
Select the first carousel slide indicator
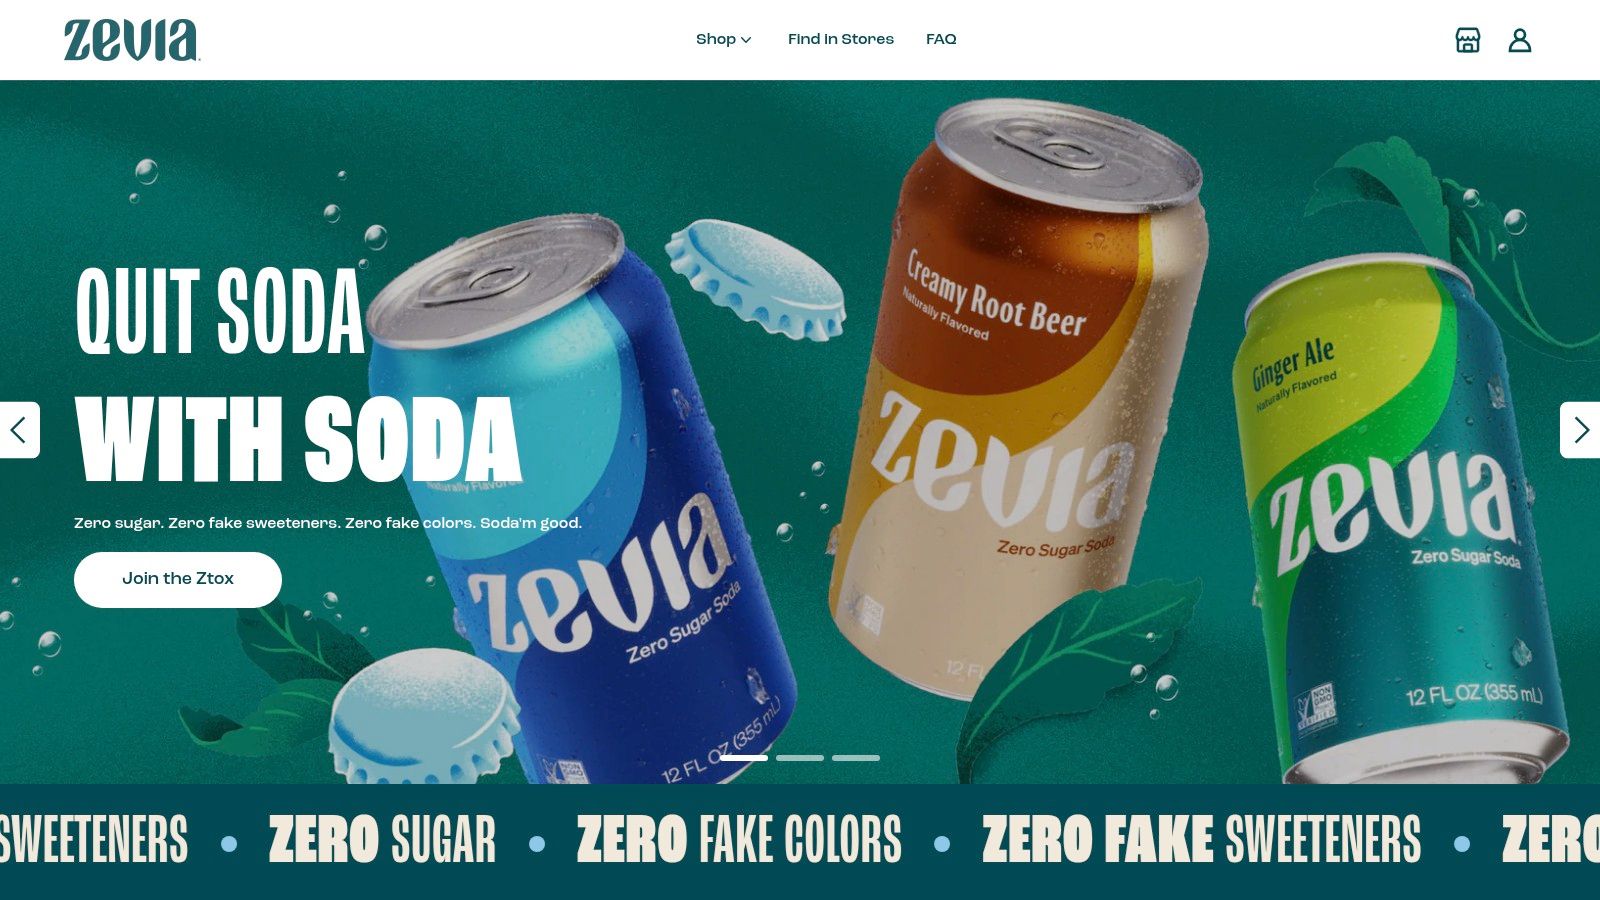point(744,758)
